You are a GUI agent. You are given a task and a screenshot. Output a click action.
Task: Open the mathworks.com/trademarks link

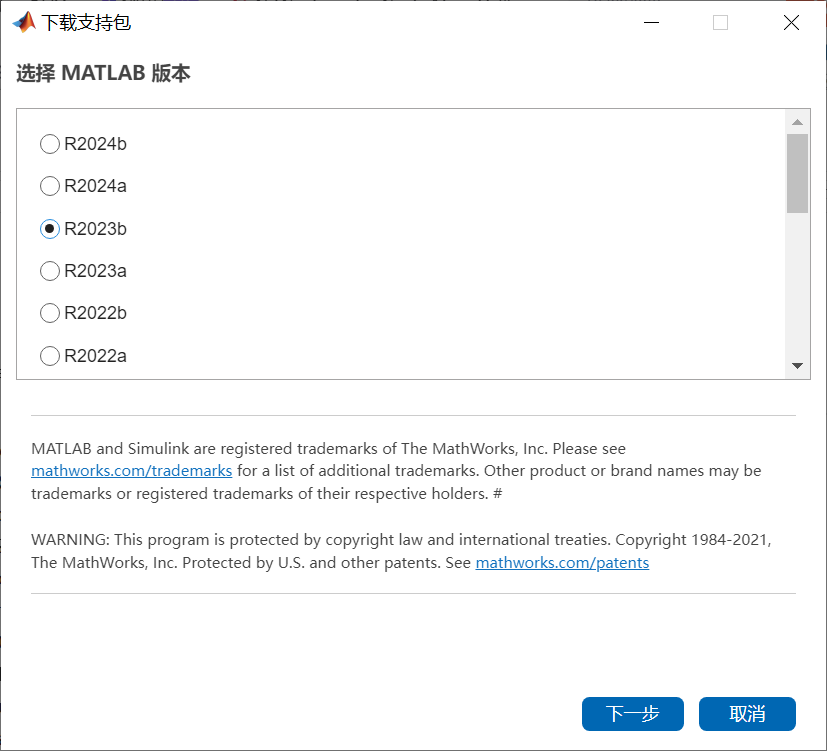[131, 470]
